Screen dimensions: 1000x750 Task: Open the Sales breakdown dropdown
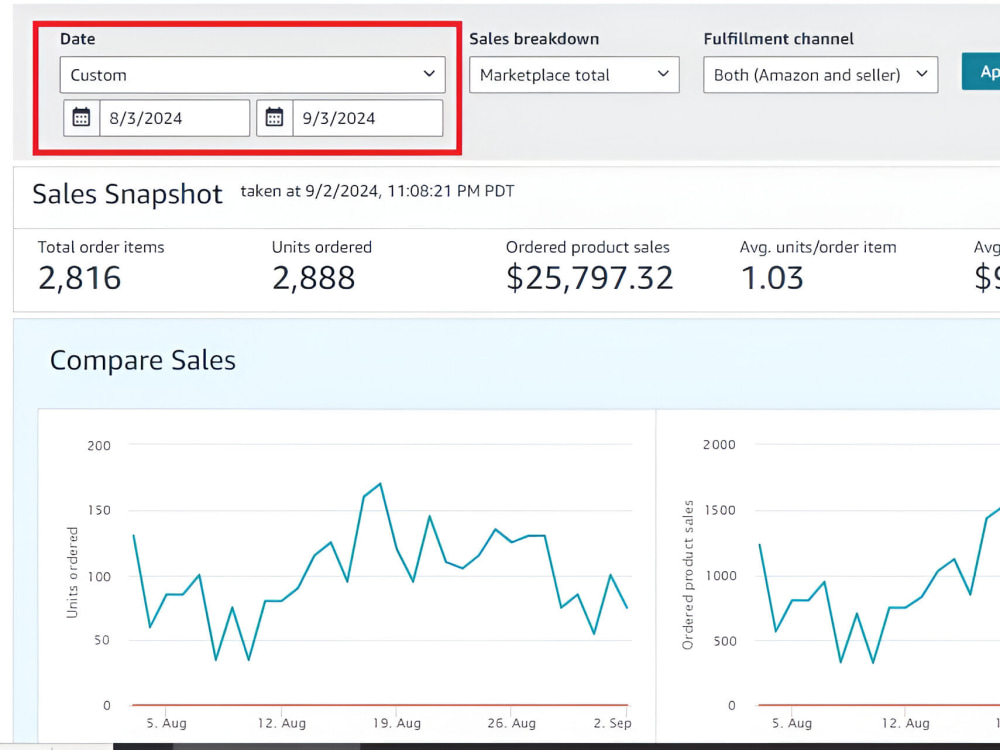pyautogui.click(x=574, y=75)
